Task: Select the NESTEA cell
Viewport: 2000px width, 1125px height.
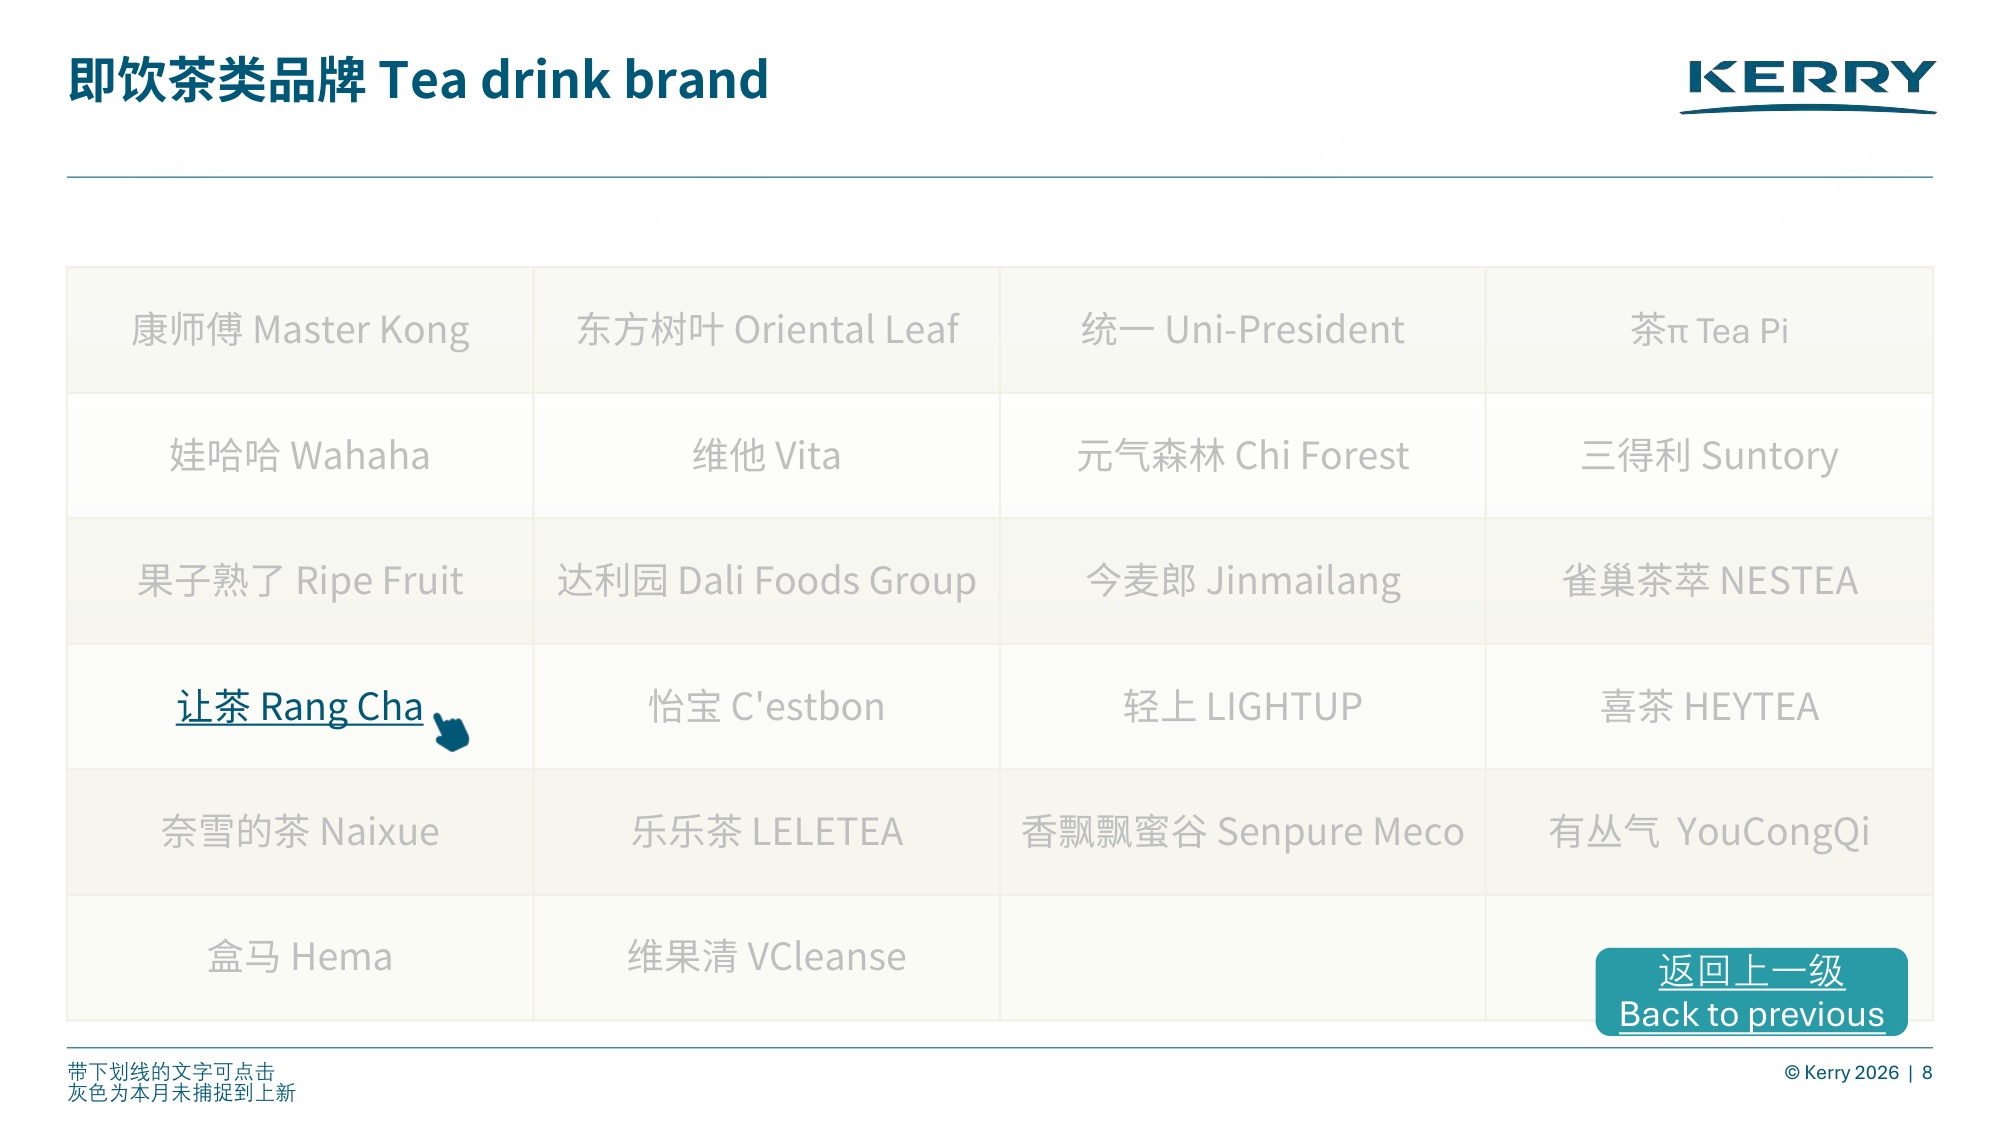Action: [1710, 581]
